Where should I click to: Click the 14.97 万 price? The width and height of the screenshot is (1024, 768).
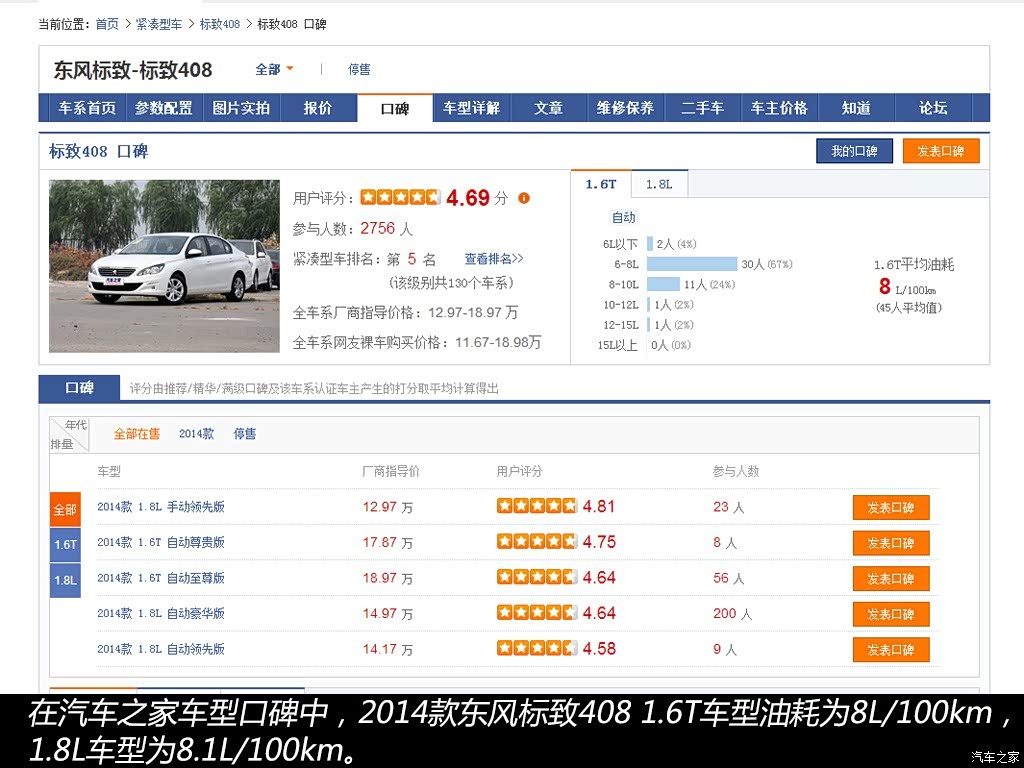[388, 613]
